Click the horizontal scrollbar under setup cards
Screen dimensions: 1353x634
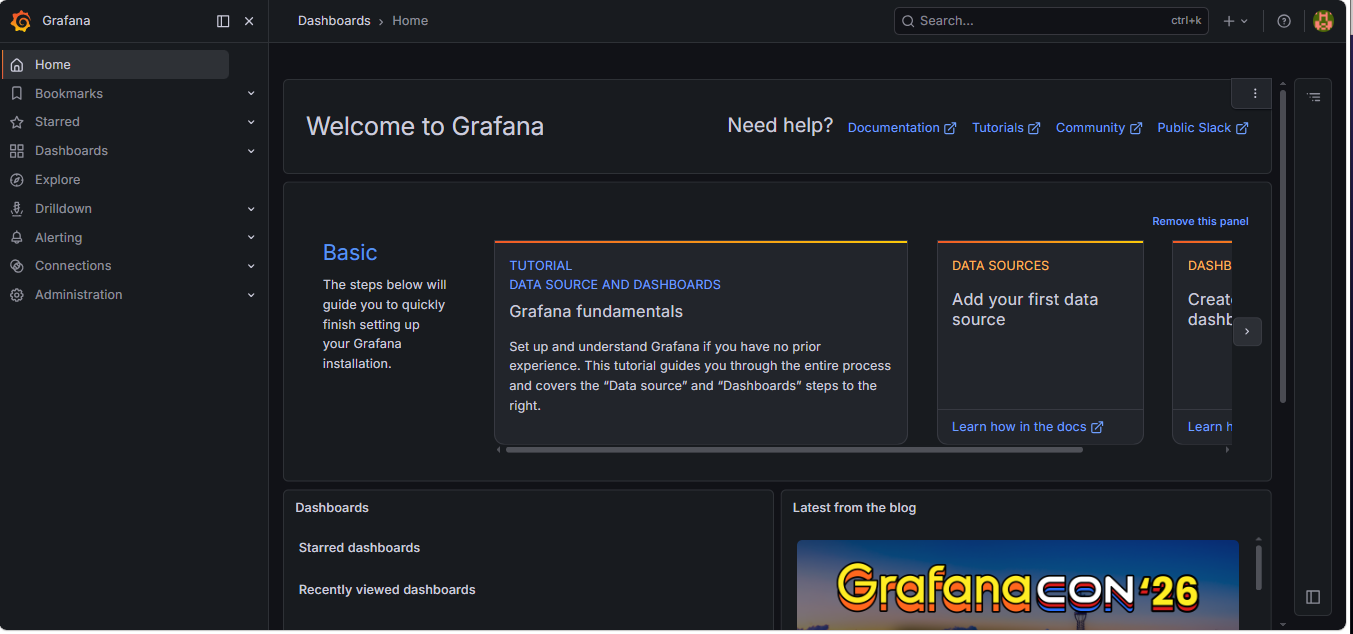pos(794,450)
